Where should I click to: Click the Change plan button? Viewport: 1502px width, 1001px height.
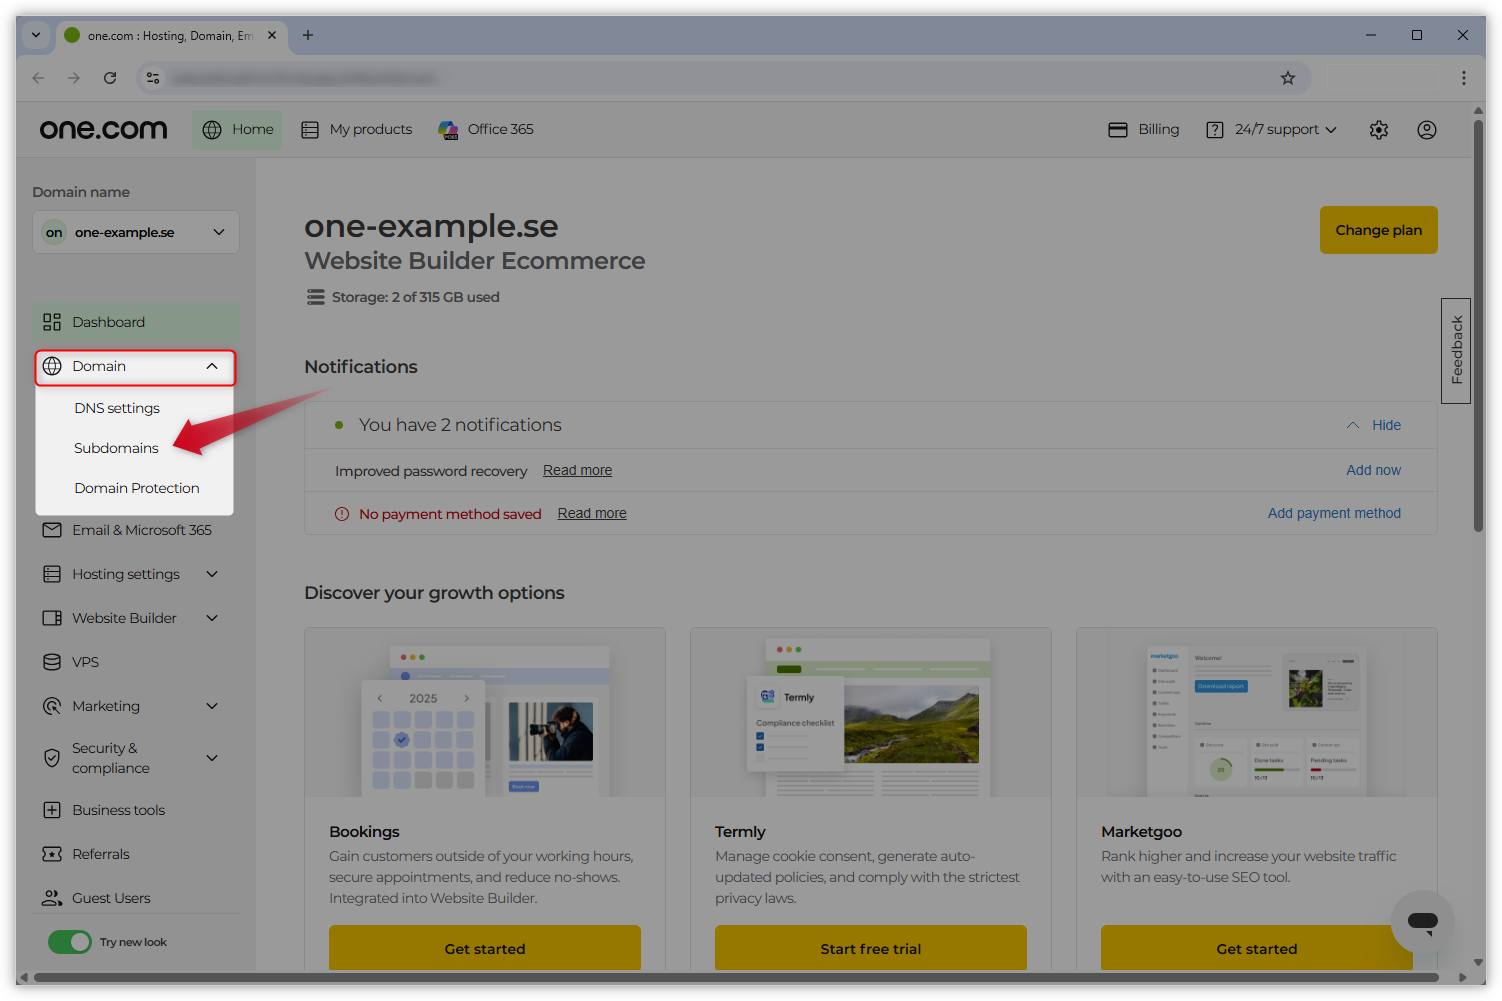click(x=1378, y=230)
